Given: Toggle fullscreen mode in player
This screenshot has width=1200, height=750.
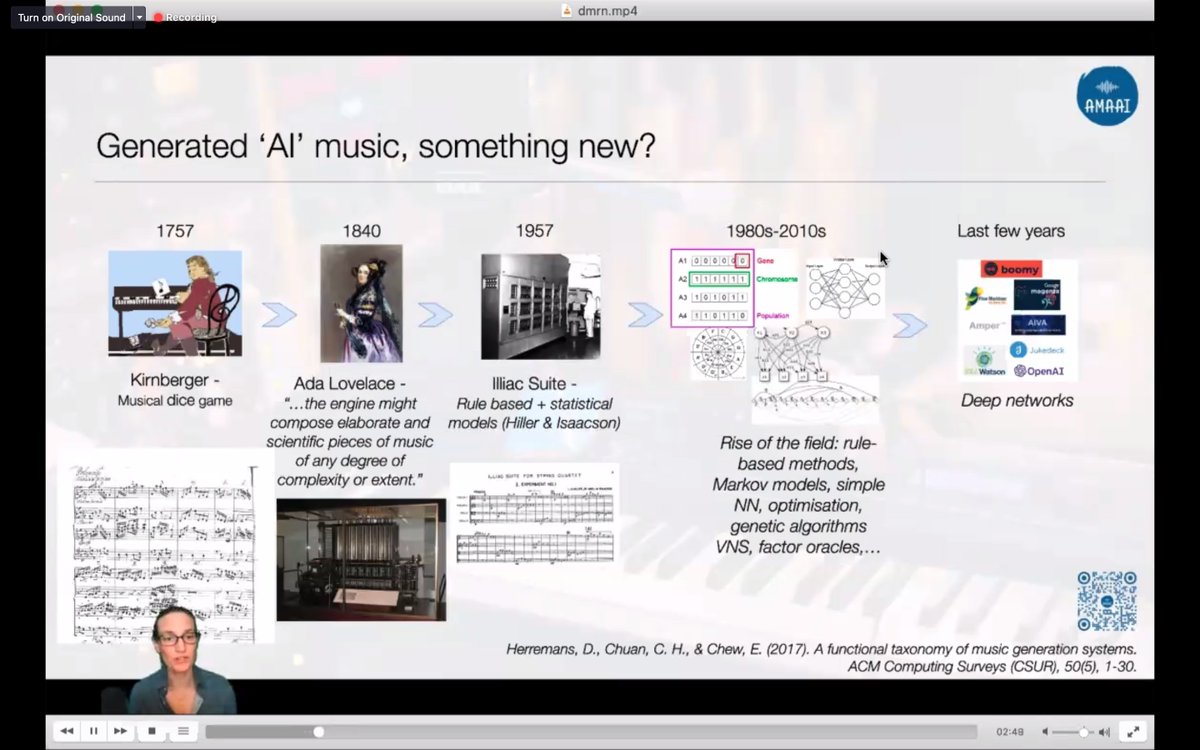Looking at the screenshot, I should (1133, 731).
